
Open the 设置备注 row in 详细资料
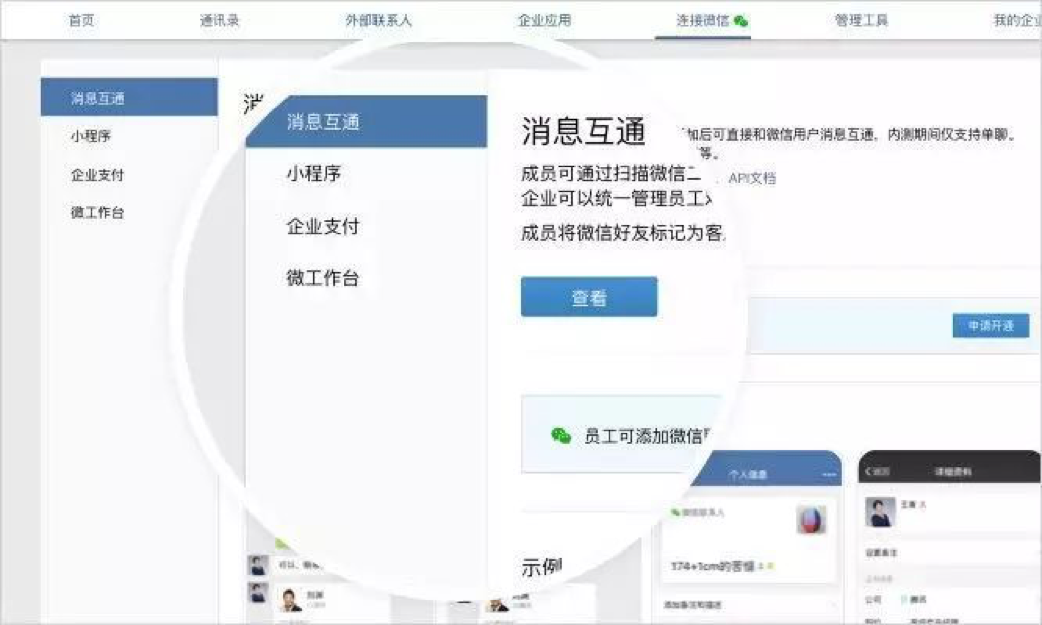point(884,551)
